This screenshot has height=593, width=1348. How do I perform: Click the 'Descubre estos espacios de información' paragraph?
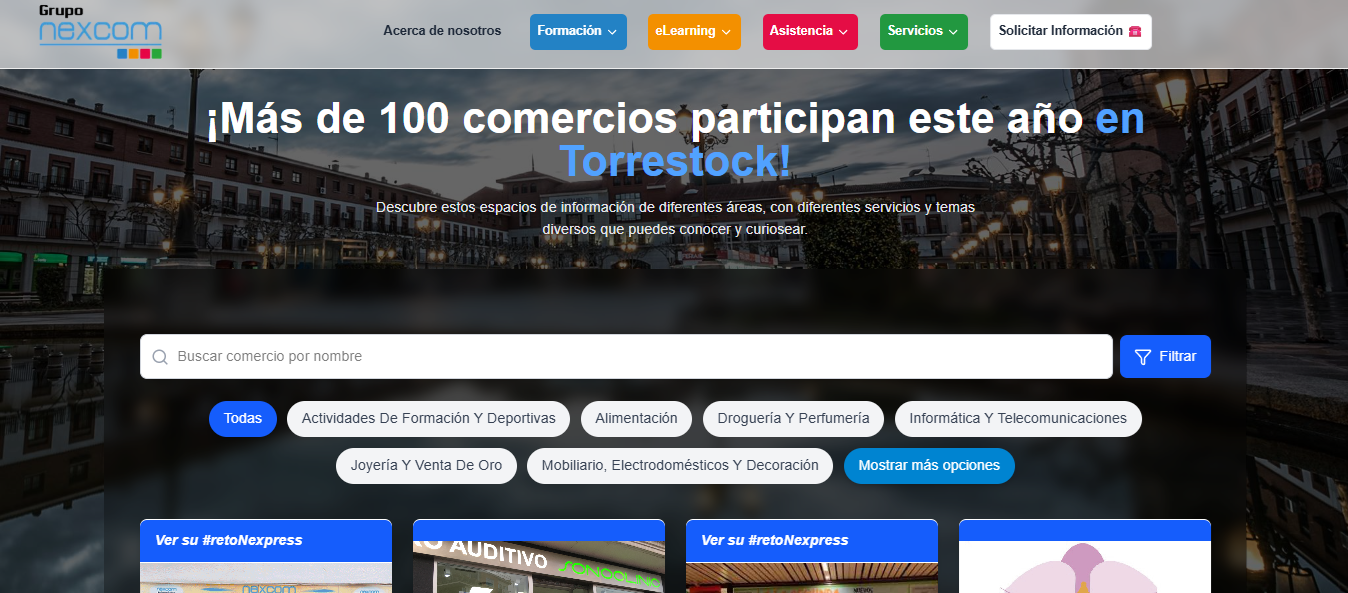(675, 218)
